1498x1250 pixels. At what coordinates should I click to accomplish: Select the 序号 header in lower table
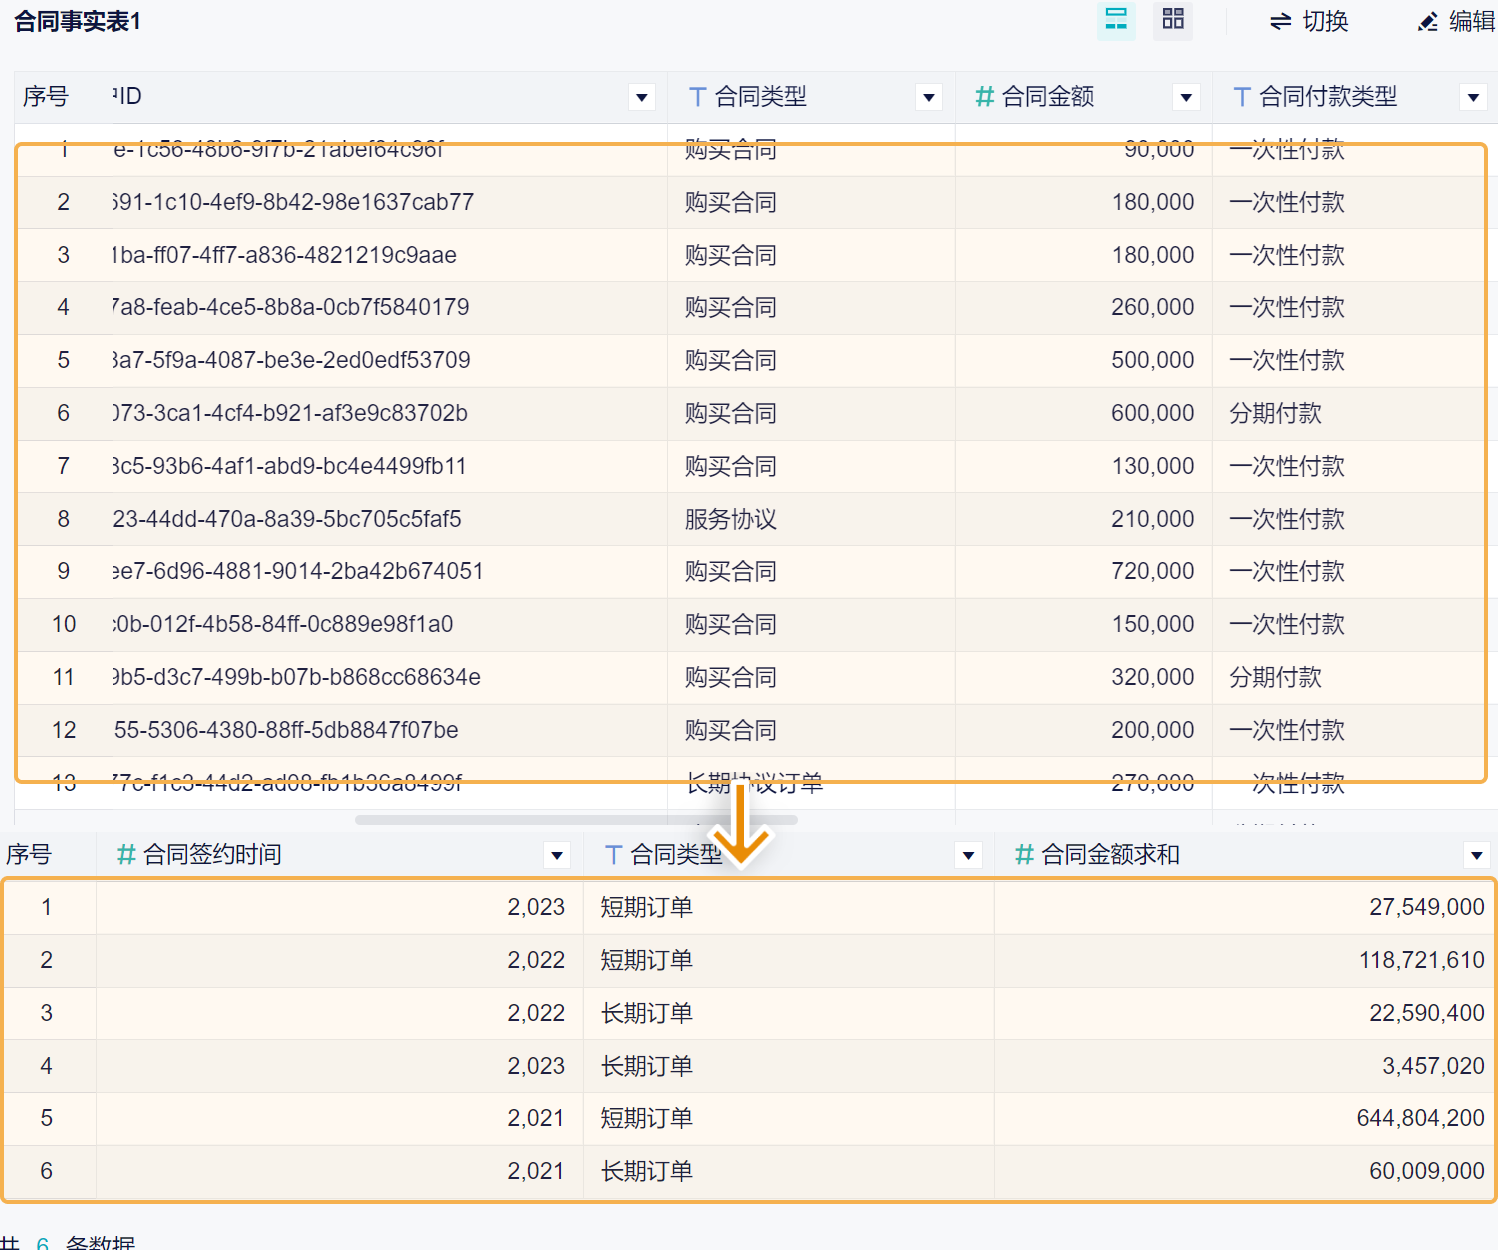pyautogui.click(x=28, y=855)
